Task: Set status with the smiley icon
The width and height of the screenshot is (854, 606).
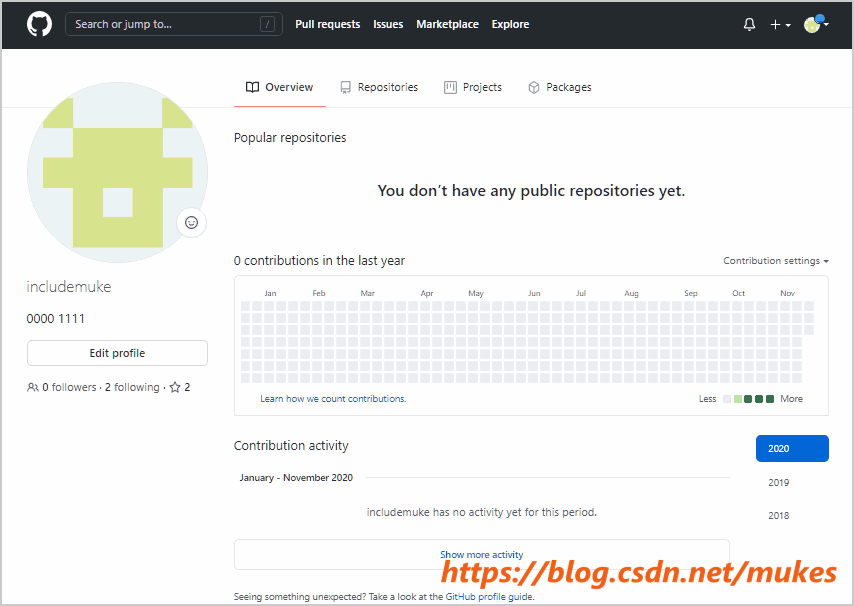Action: [191, 222]
